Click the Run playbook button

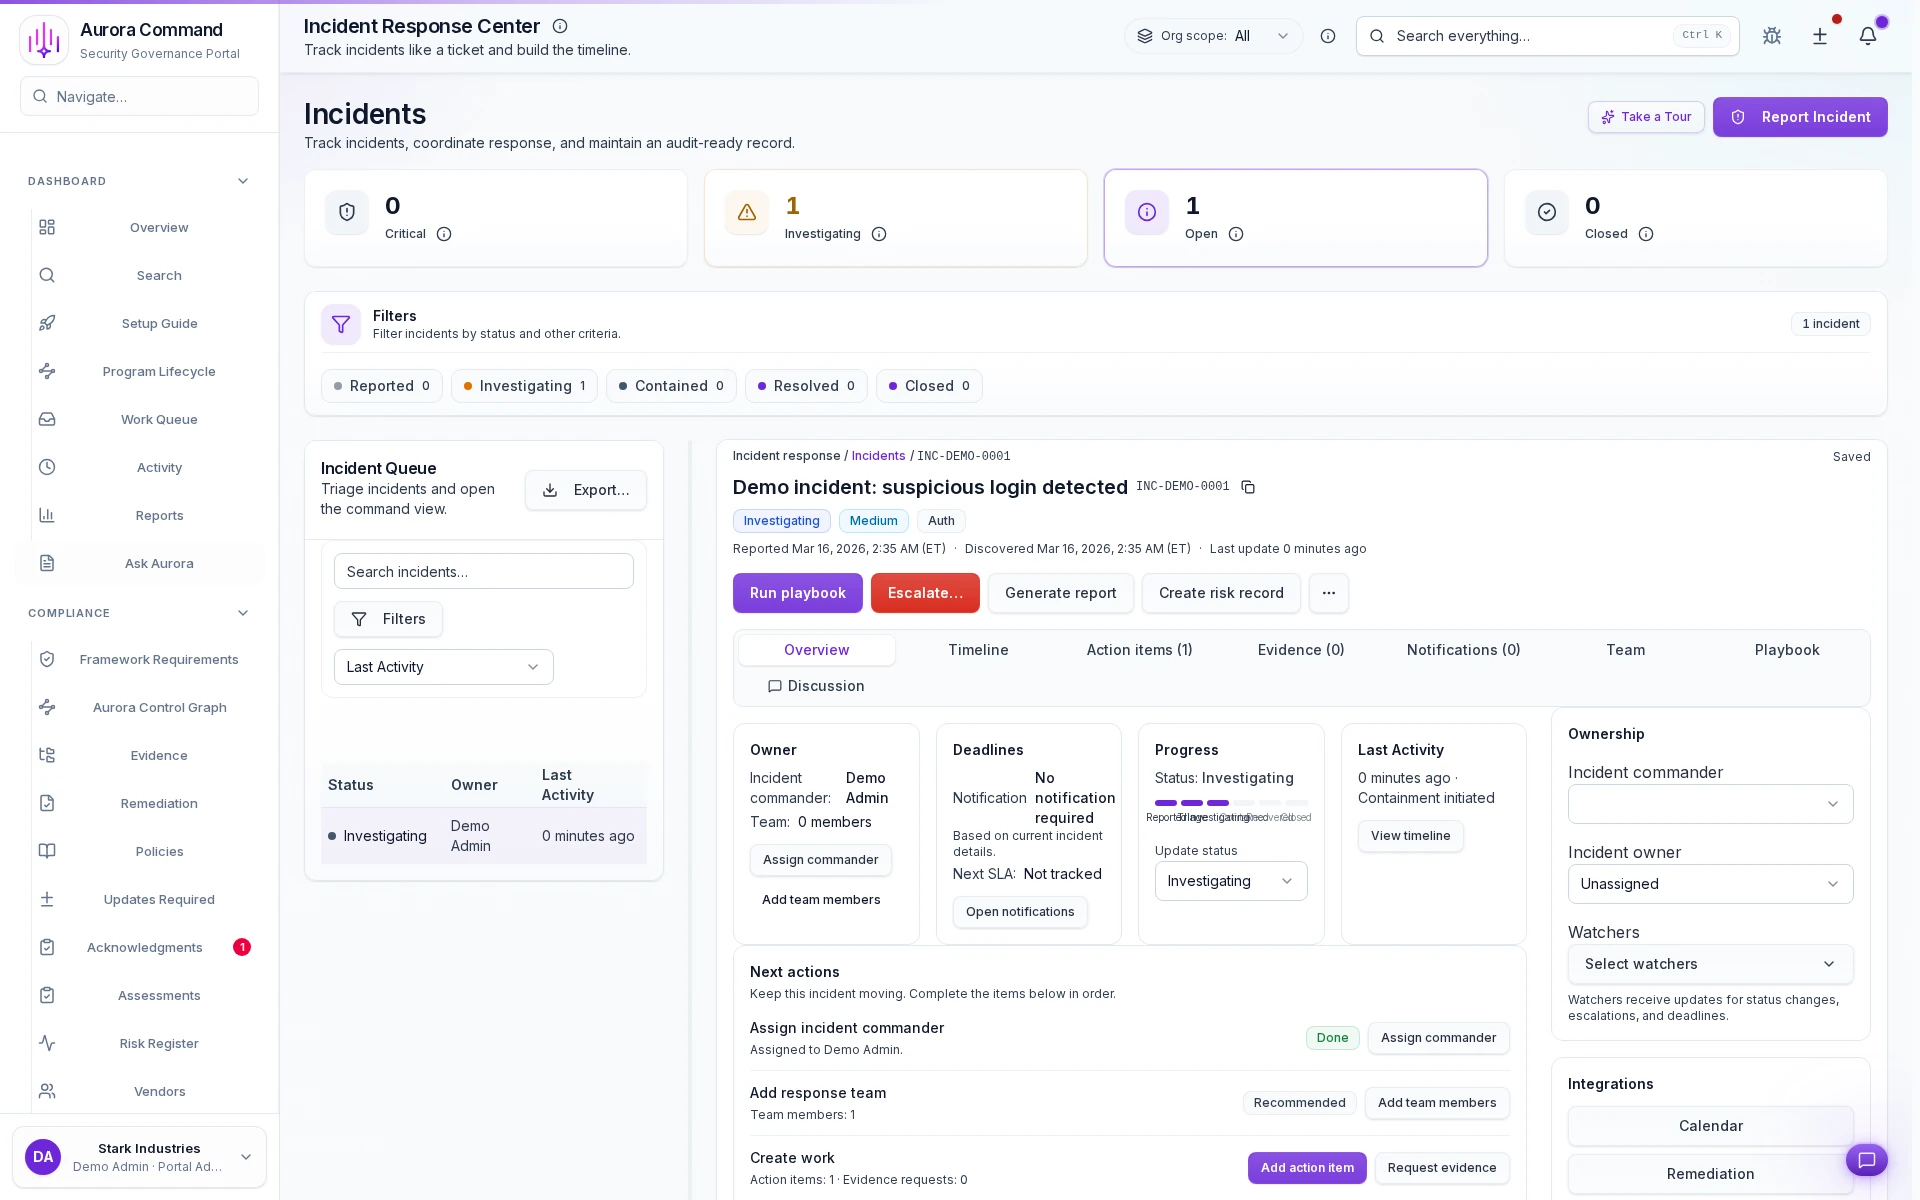pyautogui.click(x=797, y=593)
